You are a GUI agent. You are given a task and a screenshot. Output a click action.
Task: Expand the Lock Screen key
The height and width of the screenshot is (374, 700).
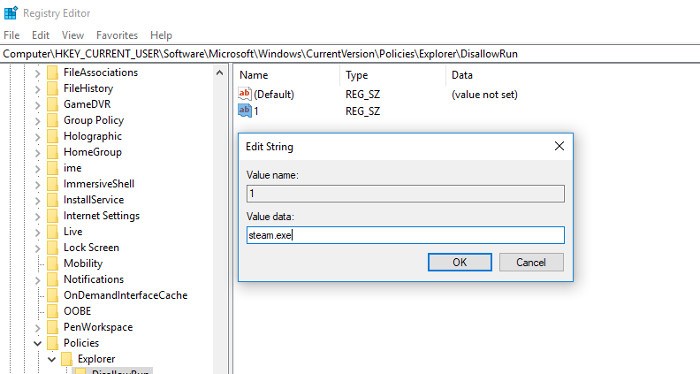[38, 248]
